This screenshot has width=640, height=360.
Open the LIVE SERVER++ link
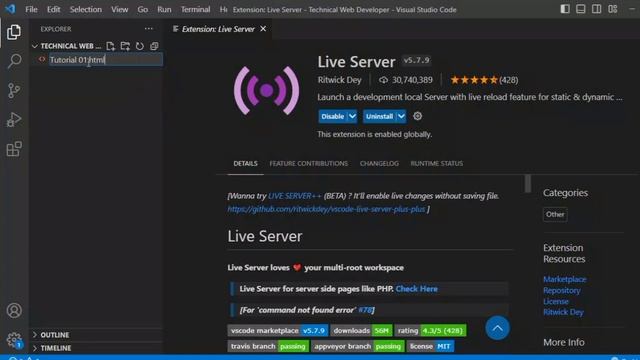[x=295, y=196]
